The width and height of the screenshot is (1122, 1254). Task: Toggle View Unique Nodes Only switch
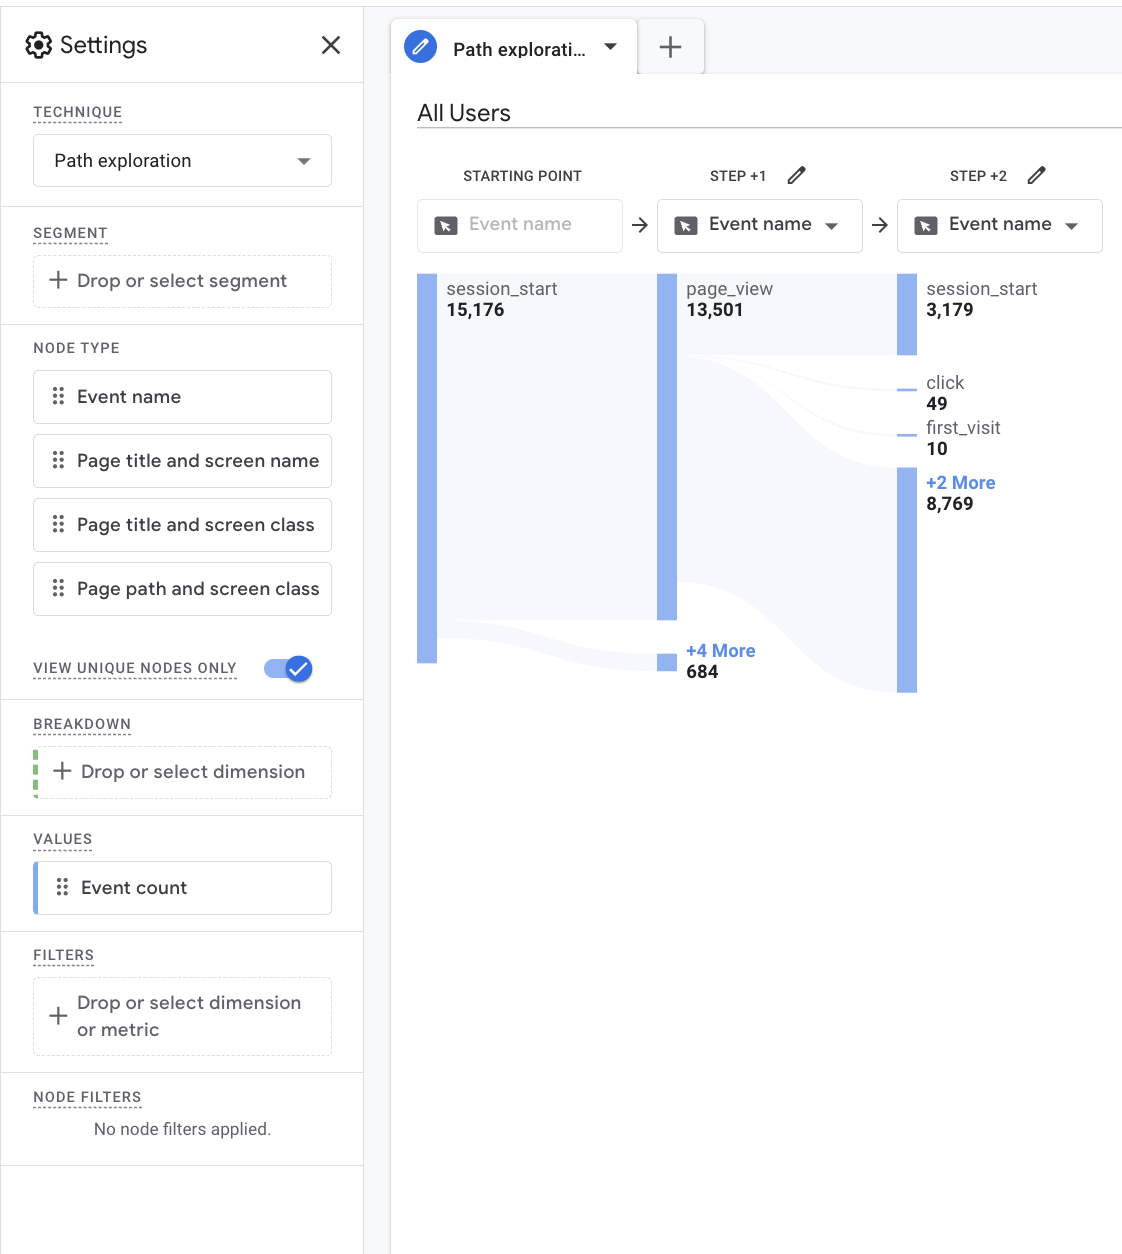click(288, 669)
